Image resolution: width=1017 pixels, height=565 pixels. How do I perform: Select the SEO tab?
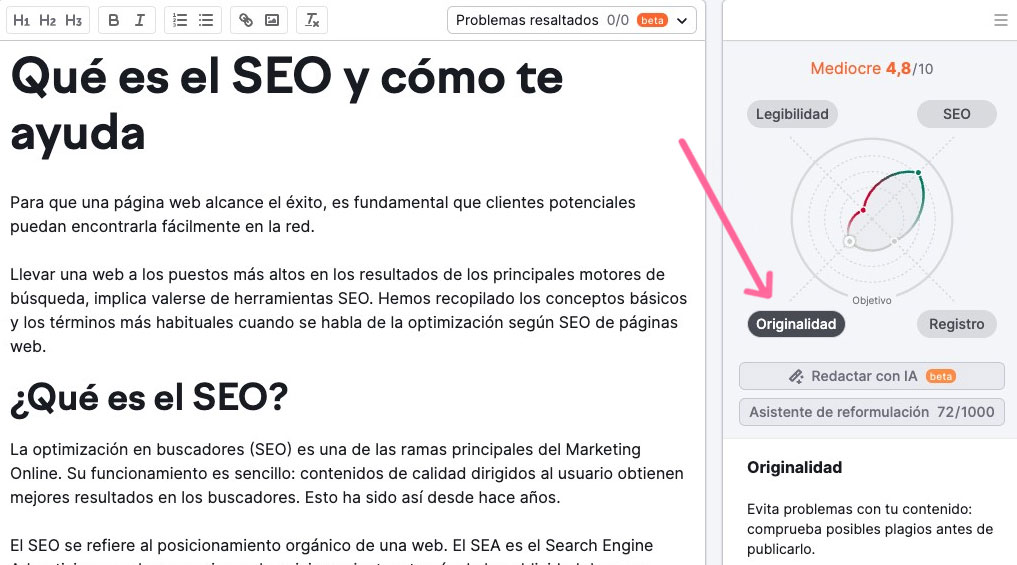(x=956, y=114)
